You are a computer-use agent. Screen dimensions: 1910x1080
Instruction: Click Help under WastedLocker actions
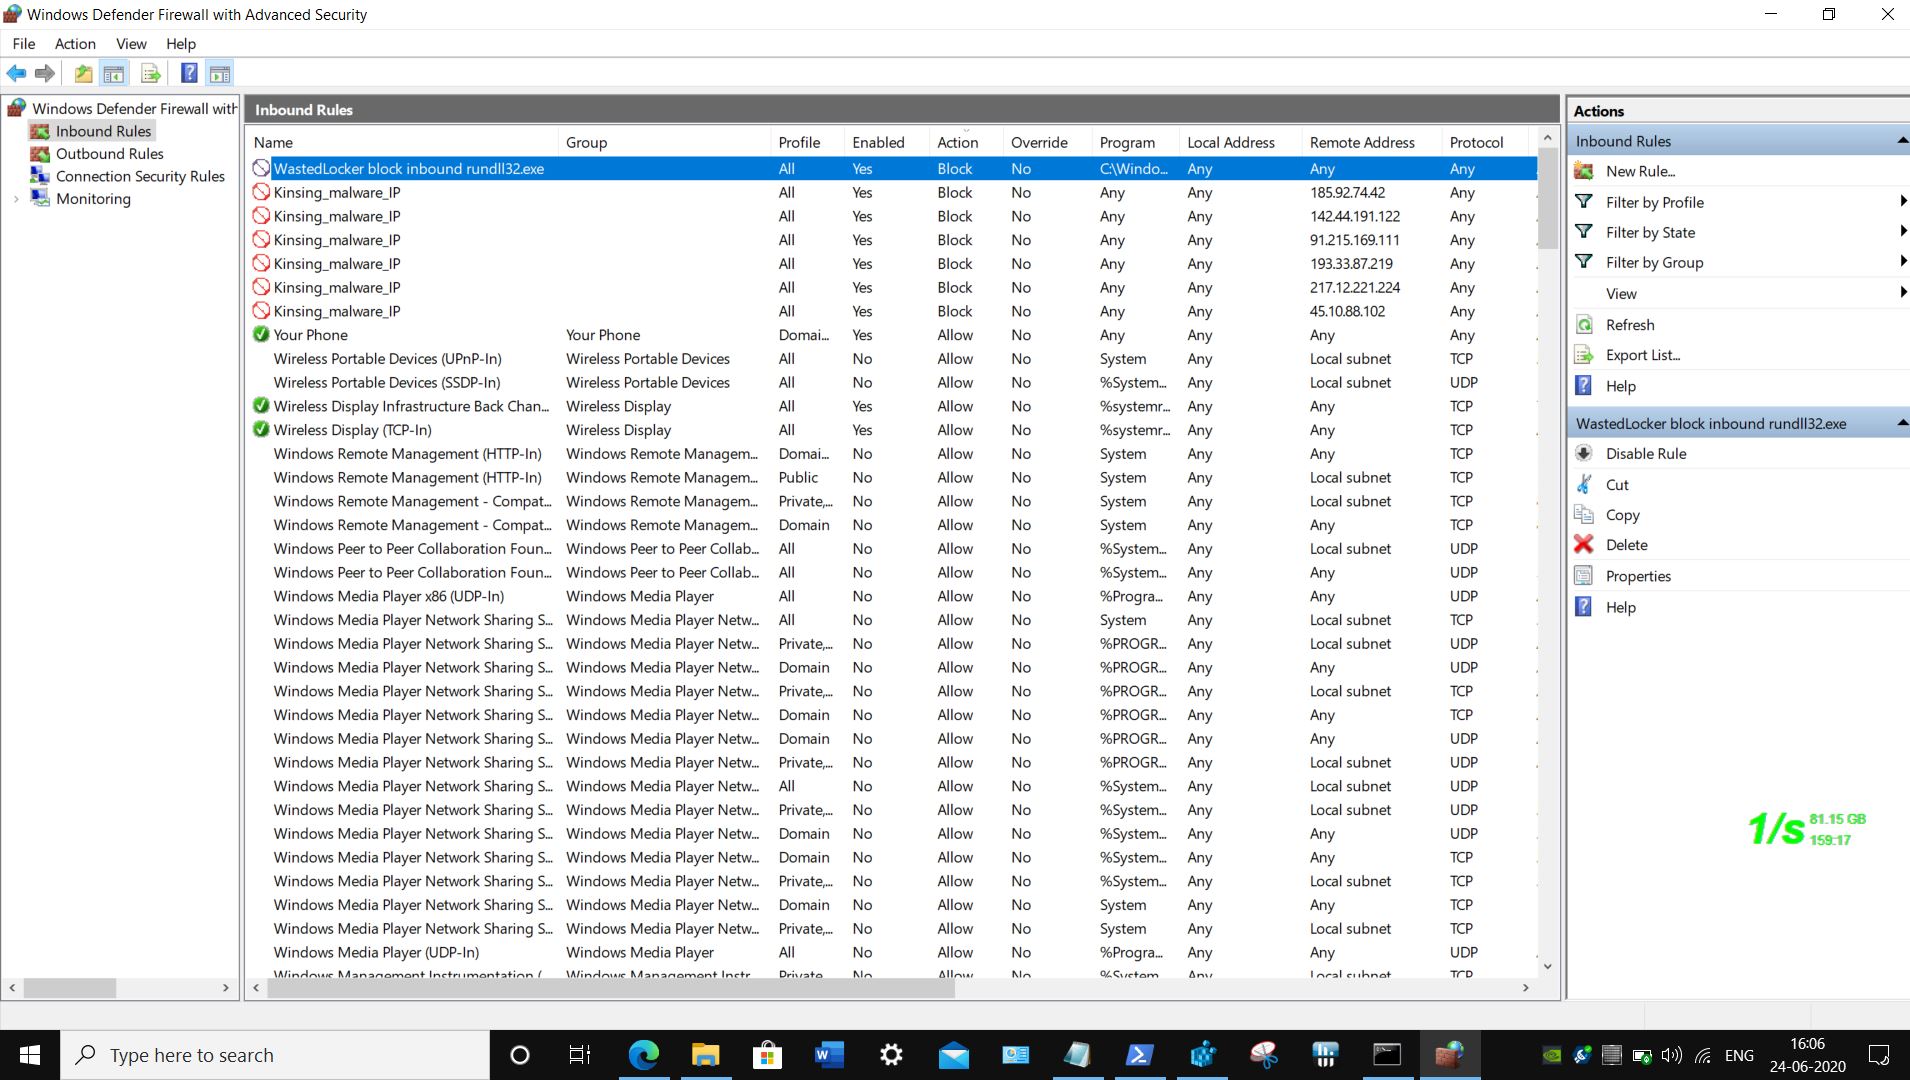(1621, 607)
